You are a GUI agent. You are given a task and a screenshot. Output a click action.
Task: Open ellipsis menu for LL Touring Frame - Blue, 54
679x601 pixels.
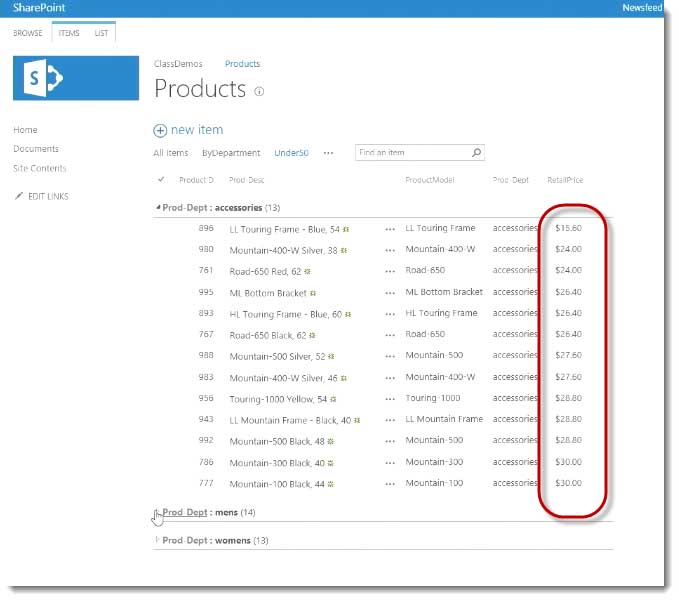coord(390,229)
